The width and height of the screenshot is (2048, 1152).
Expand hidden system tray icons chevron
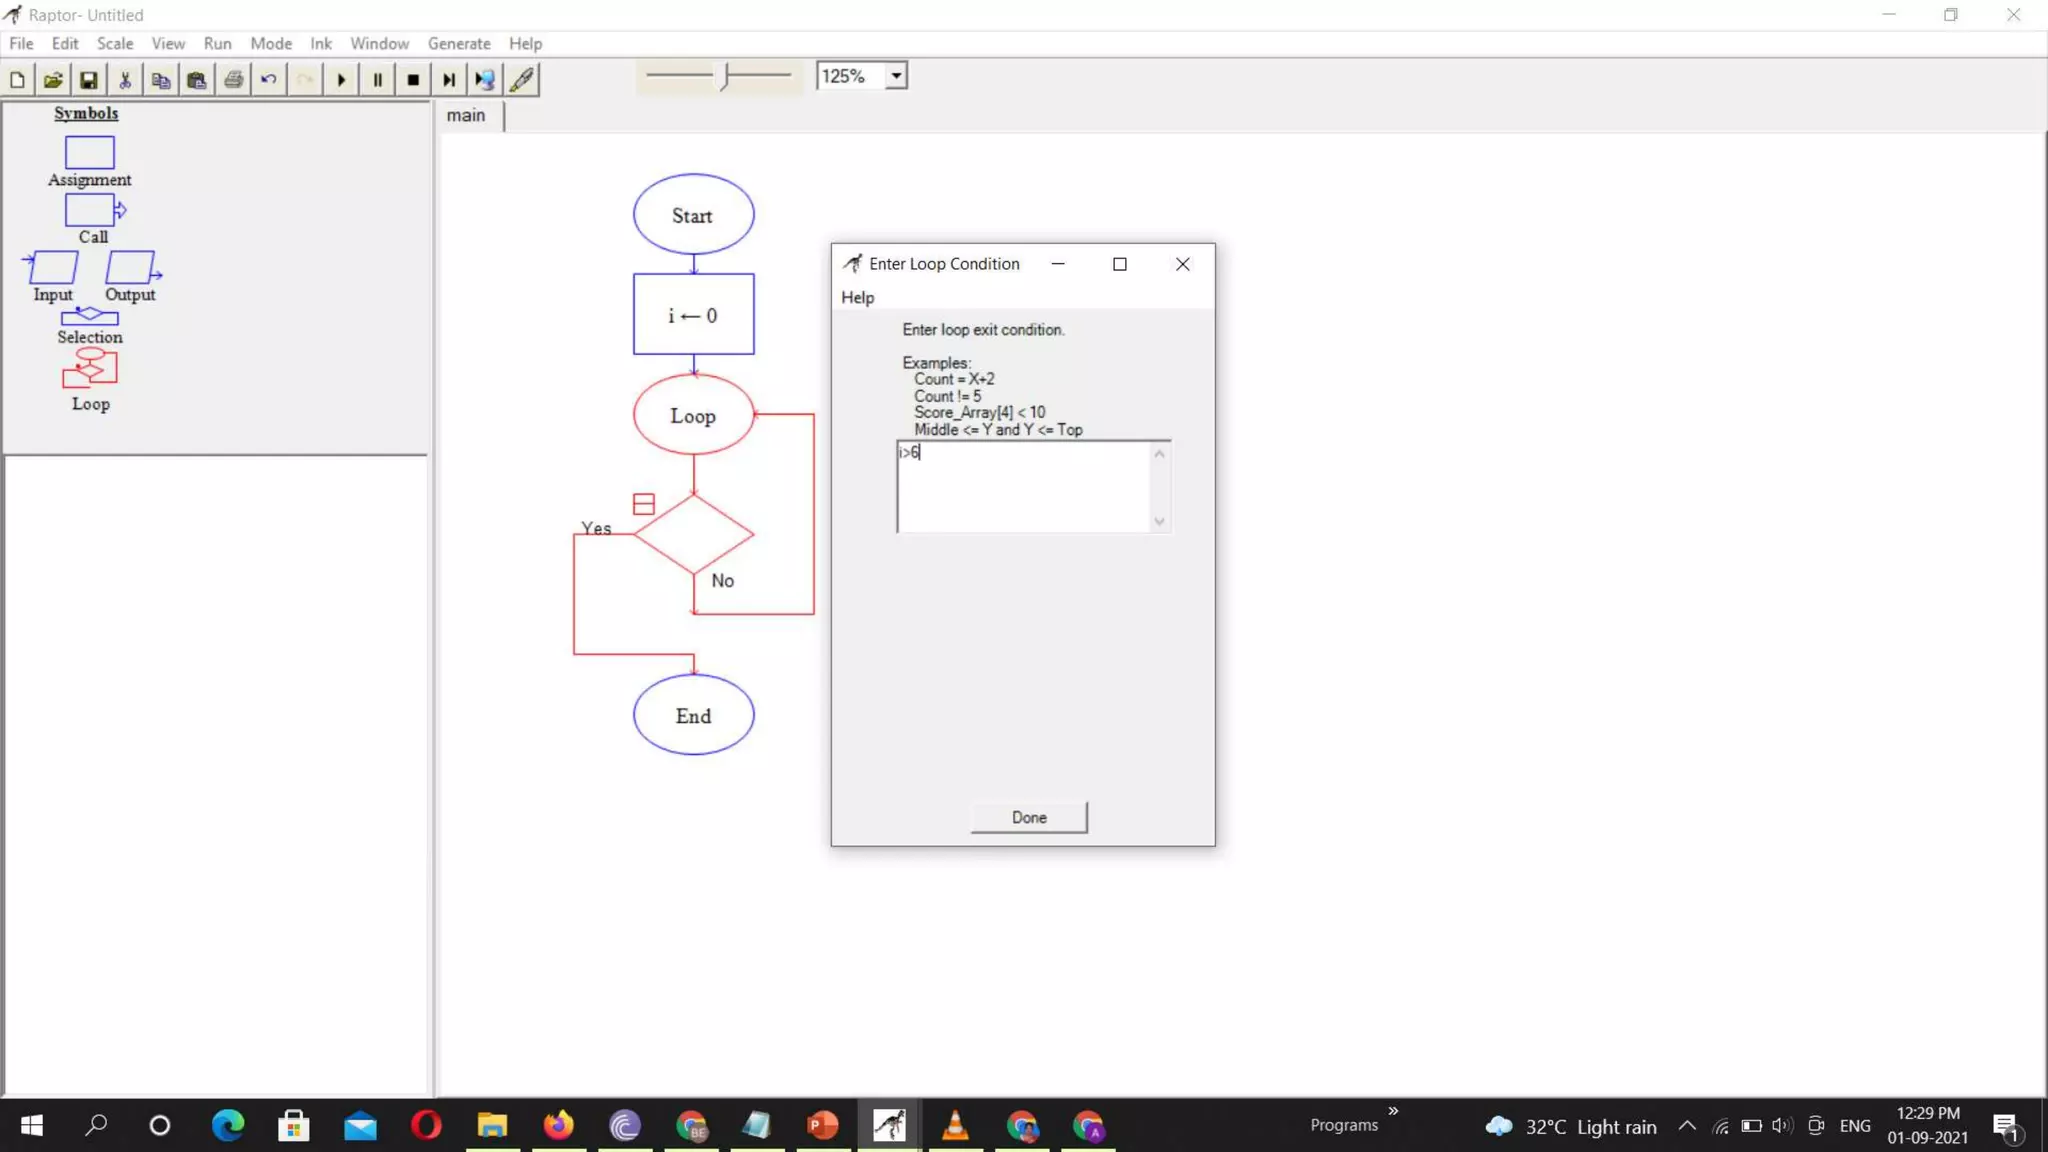coord(1686,1126)
